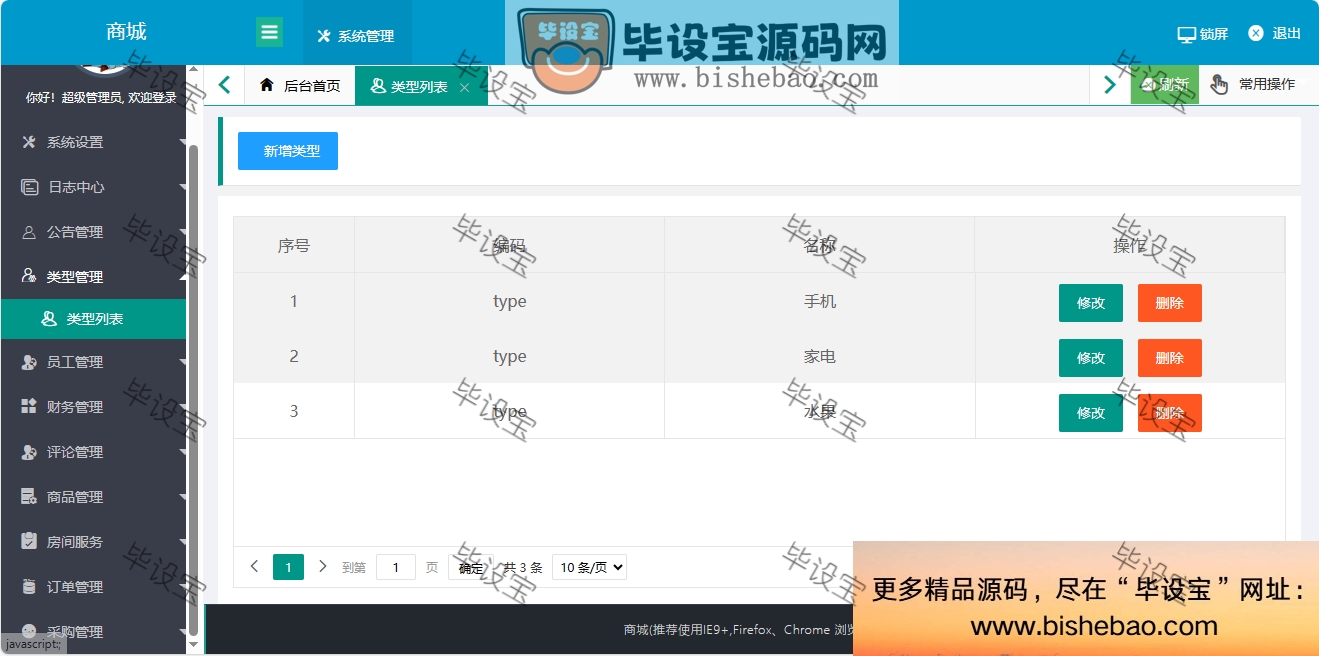
Task: Click the 公告管理 person icon in sidebar
Action: click(29, 232)
